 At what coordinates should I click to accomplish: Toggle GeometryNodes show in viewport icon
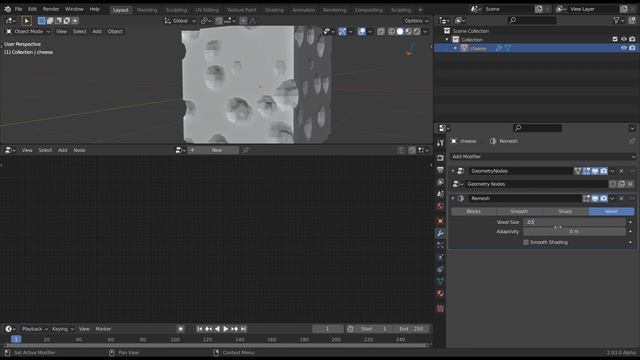[x=595, y=171]
